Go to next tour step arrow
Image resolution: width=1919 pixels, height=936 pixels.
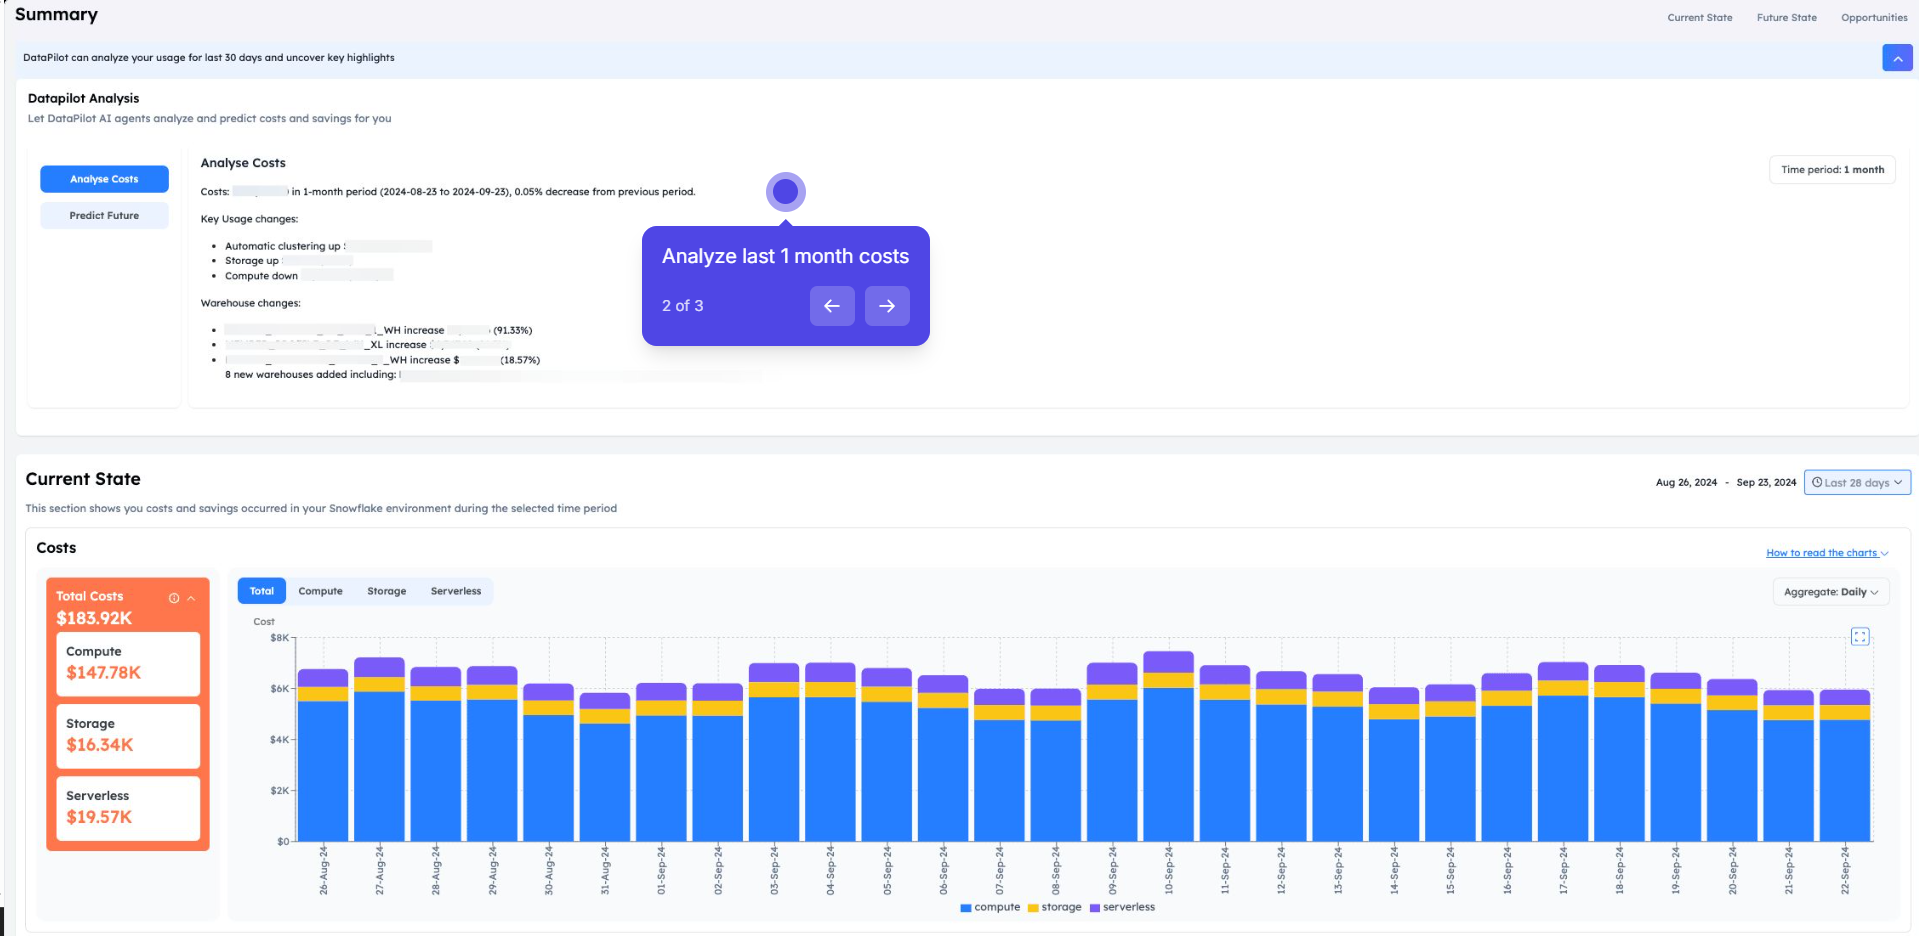point(887,306)
